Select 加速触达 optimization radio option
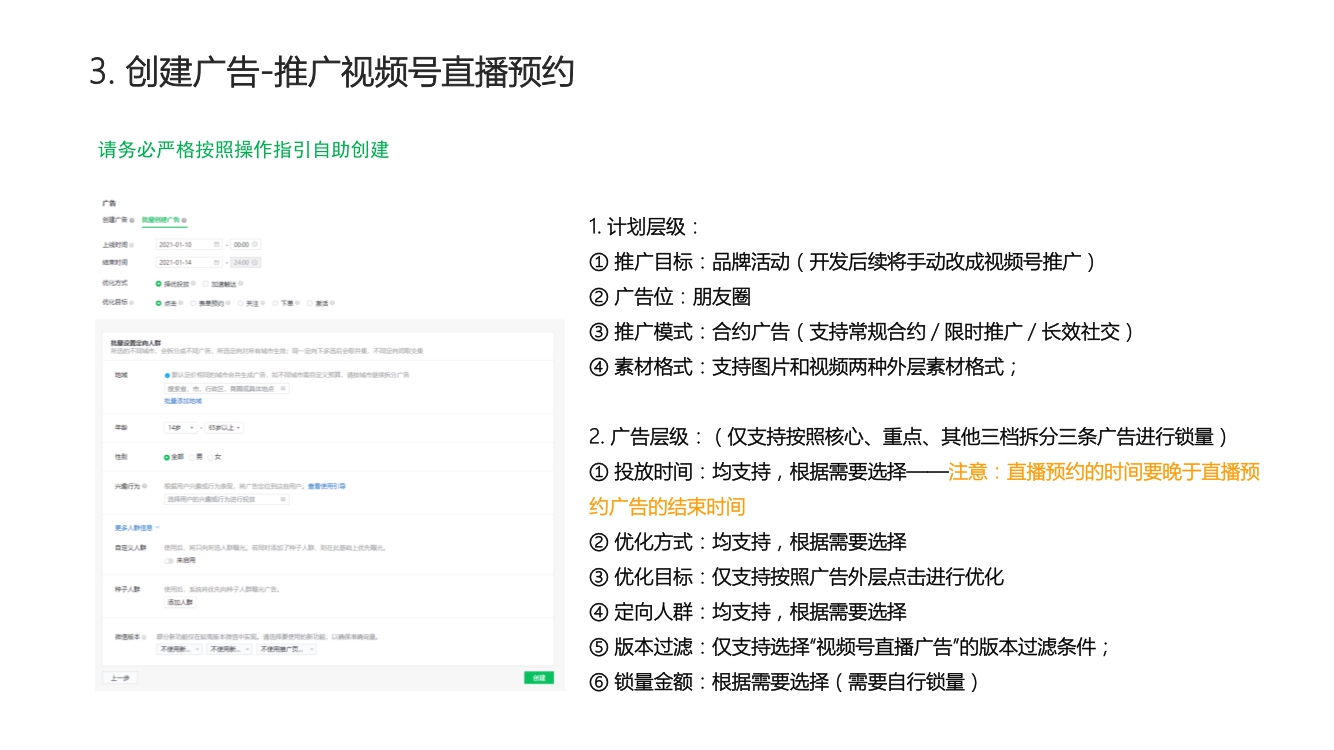Image resolution: width=1334 pixels, height=750 pixels. [204, 284]
